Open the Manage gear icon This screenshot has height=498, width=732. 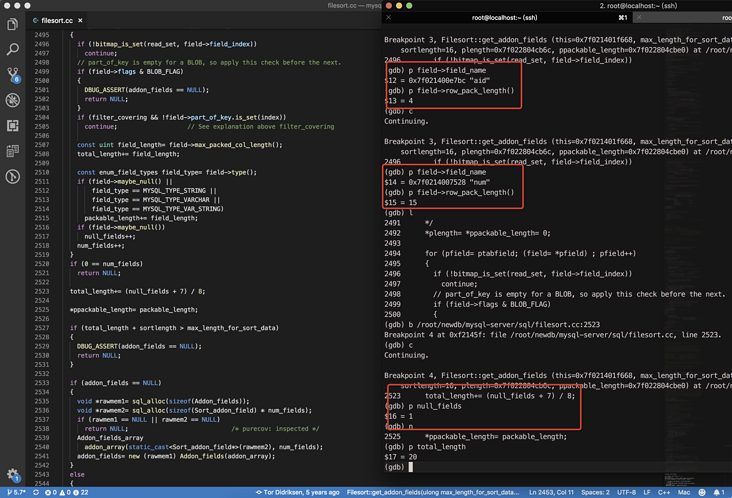[x=13, y=475]
